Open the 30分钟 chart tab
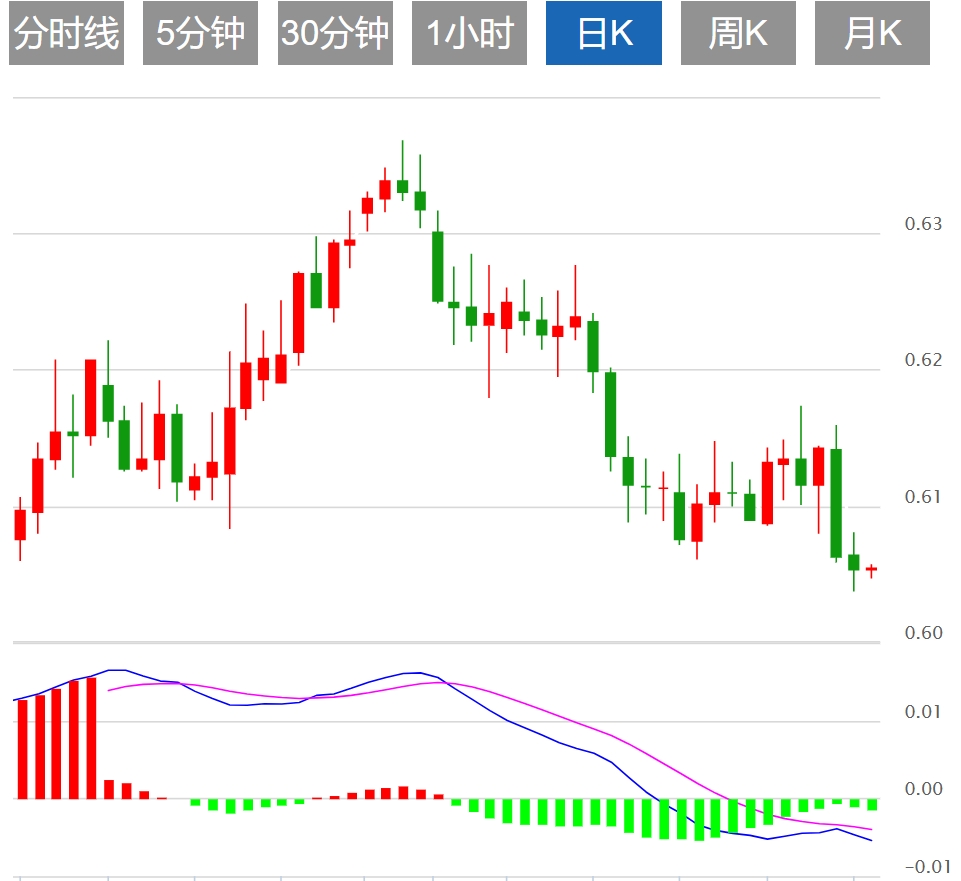 click(335, 33)
